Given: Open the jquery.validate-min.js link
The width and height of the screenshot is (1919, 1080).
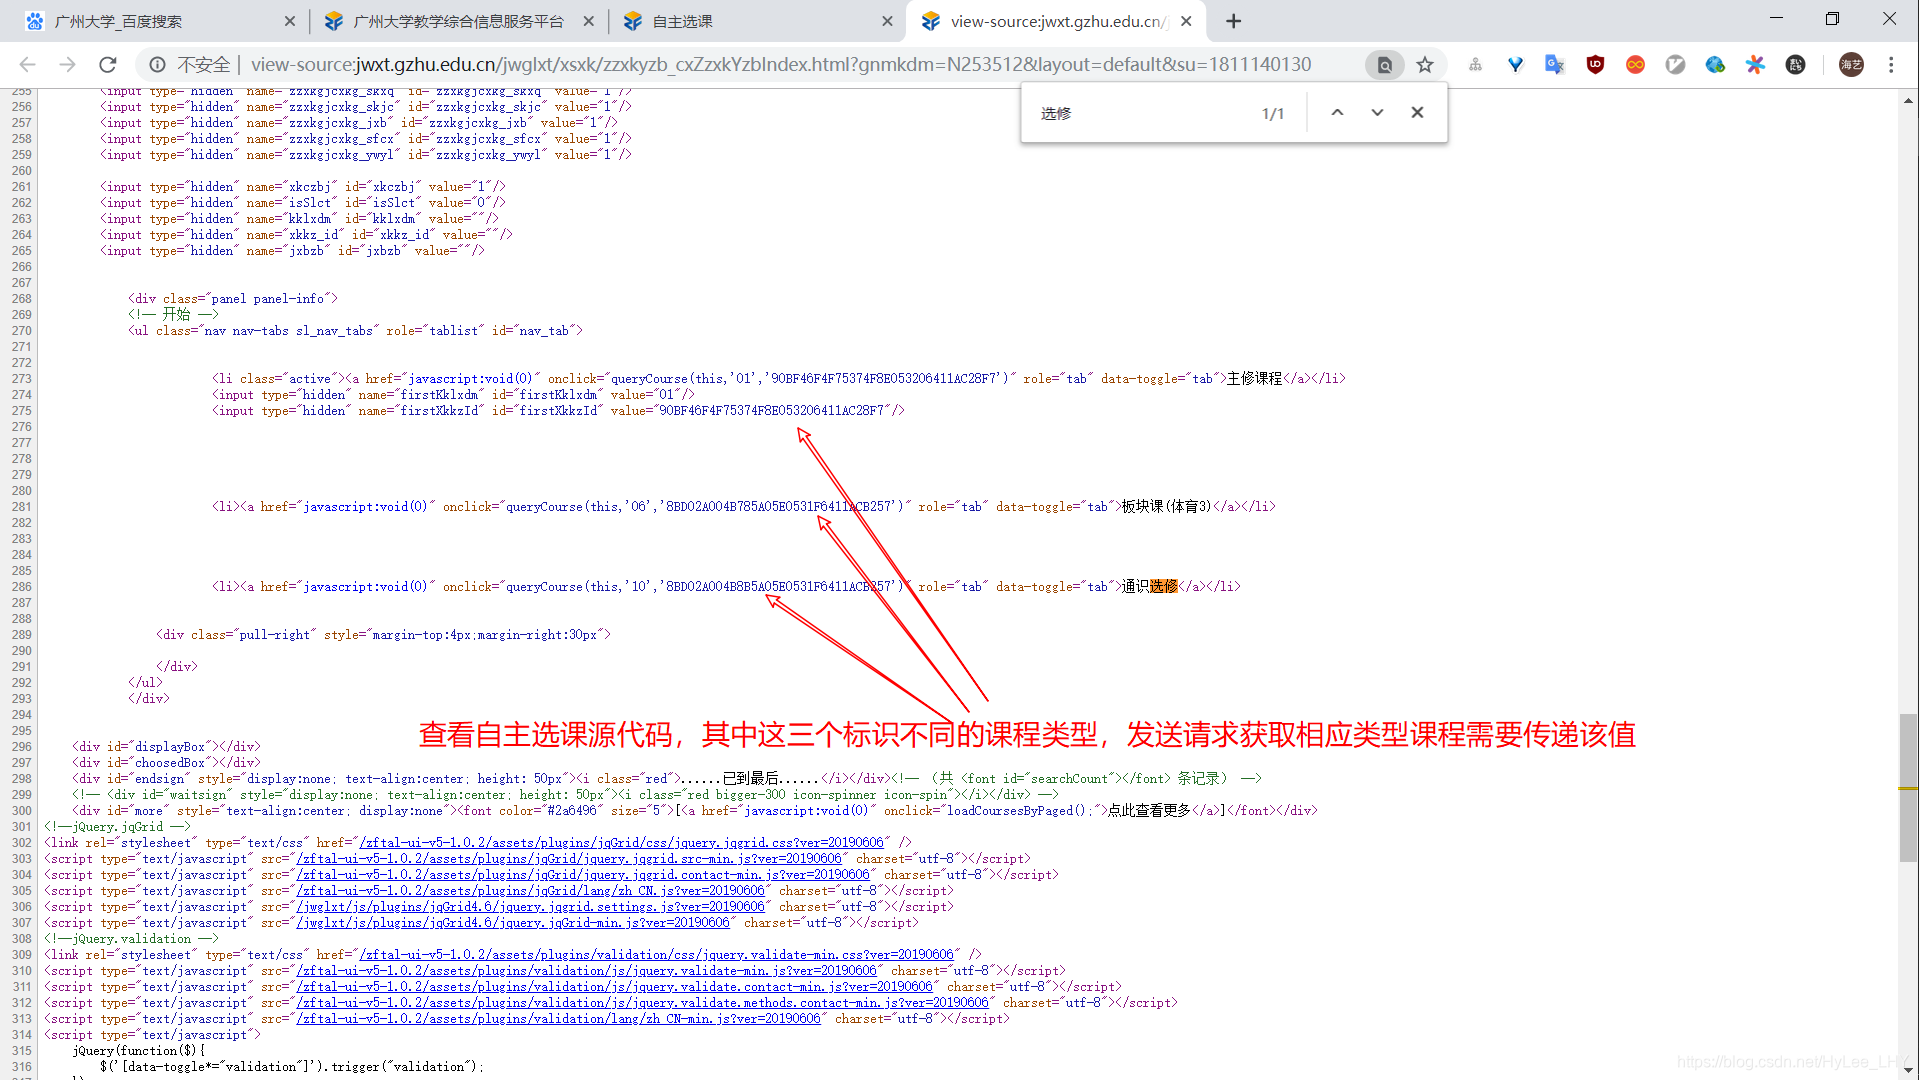Looking at the screenshot, I should coord(586,971).
